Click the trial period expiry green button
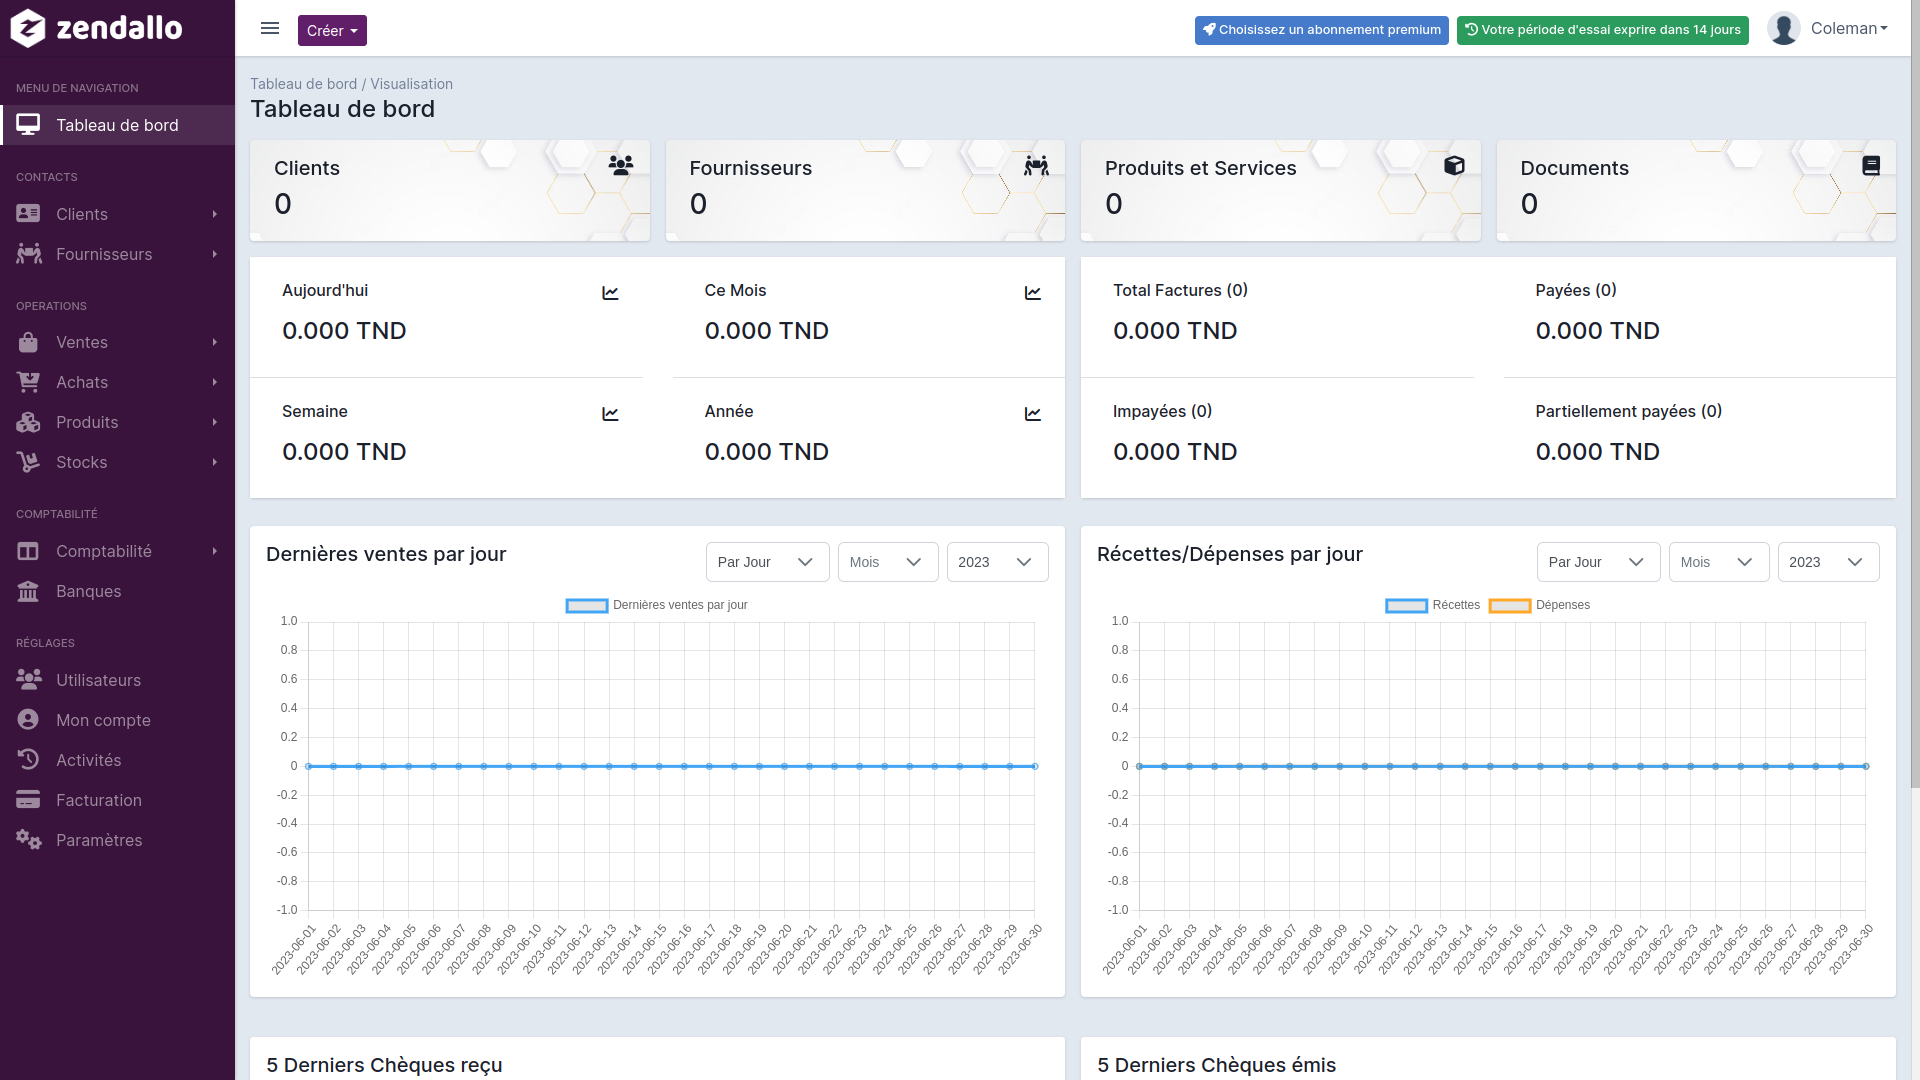This screenshot has width=1920, height=1080. [x=1603, y=30]
